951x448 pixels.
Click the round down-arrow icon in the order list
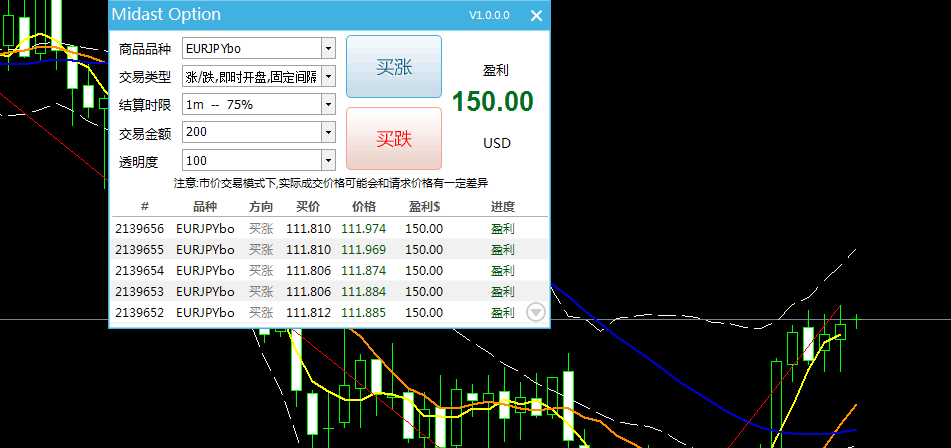tap(537, 312)
